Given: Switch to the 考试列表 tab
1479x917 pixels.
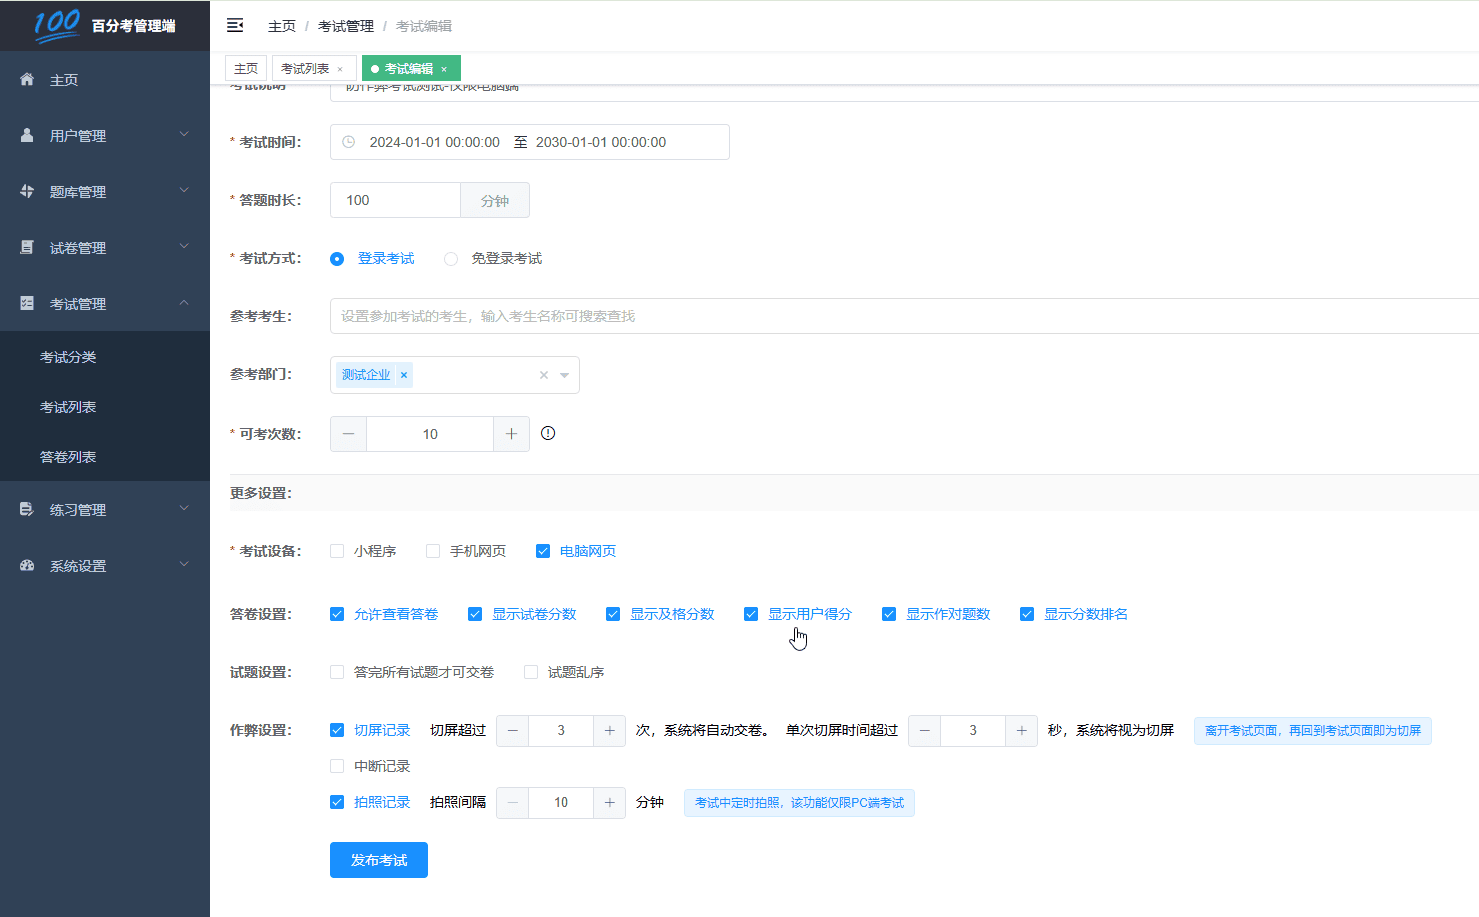Looking at the screenshot, I should pos(306,68).
